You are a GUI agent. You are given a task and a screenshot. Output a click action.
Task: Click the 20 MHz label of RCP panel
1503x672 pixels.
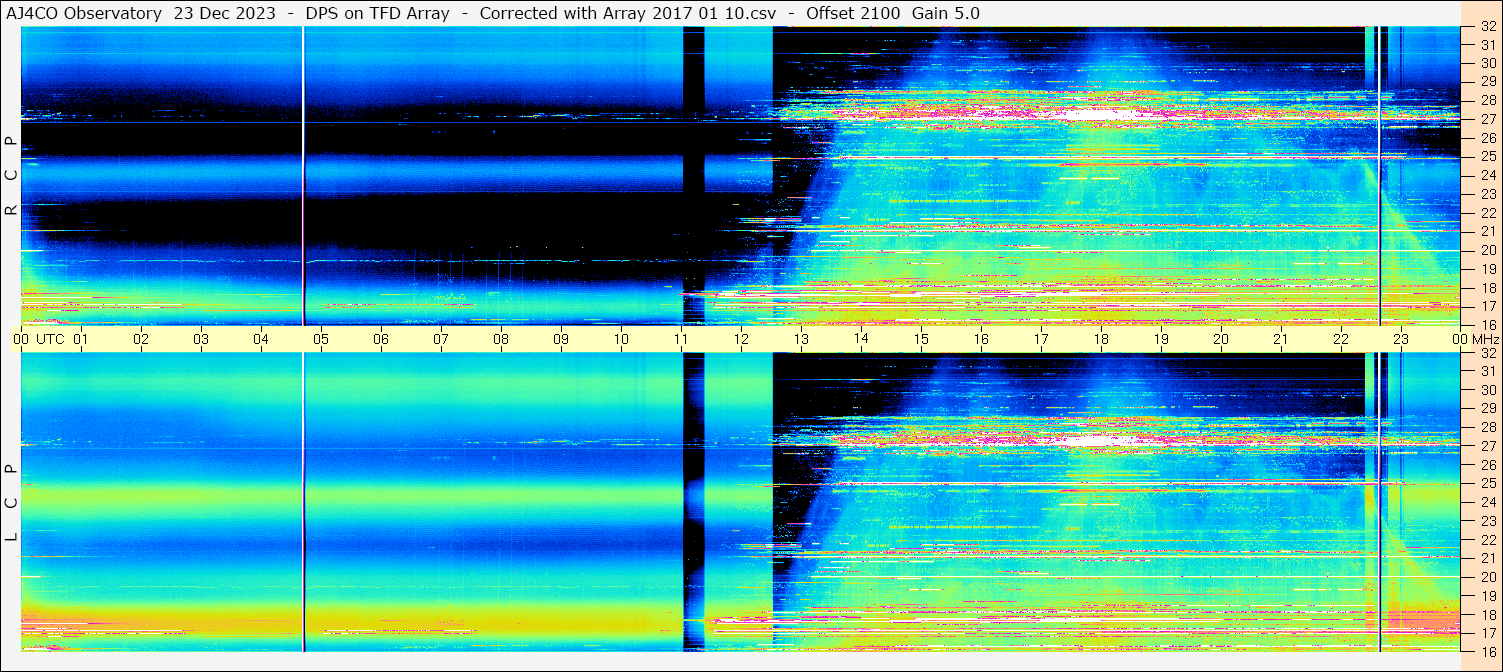click(1487, 250)
